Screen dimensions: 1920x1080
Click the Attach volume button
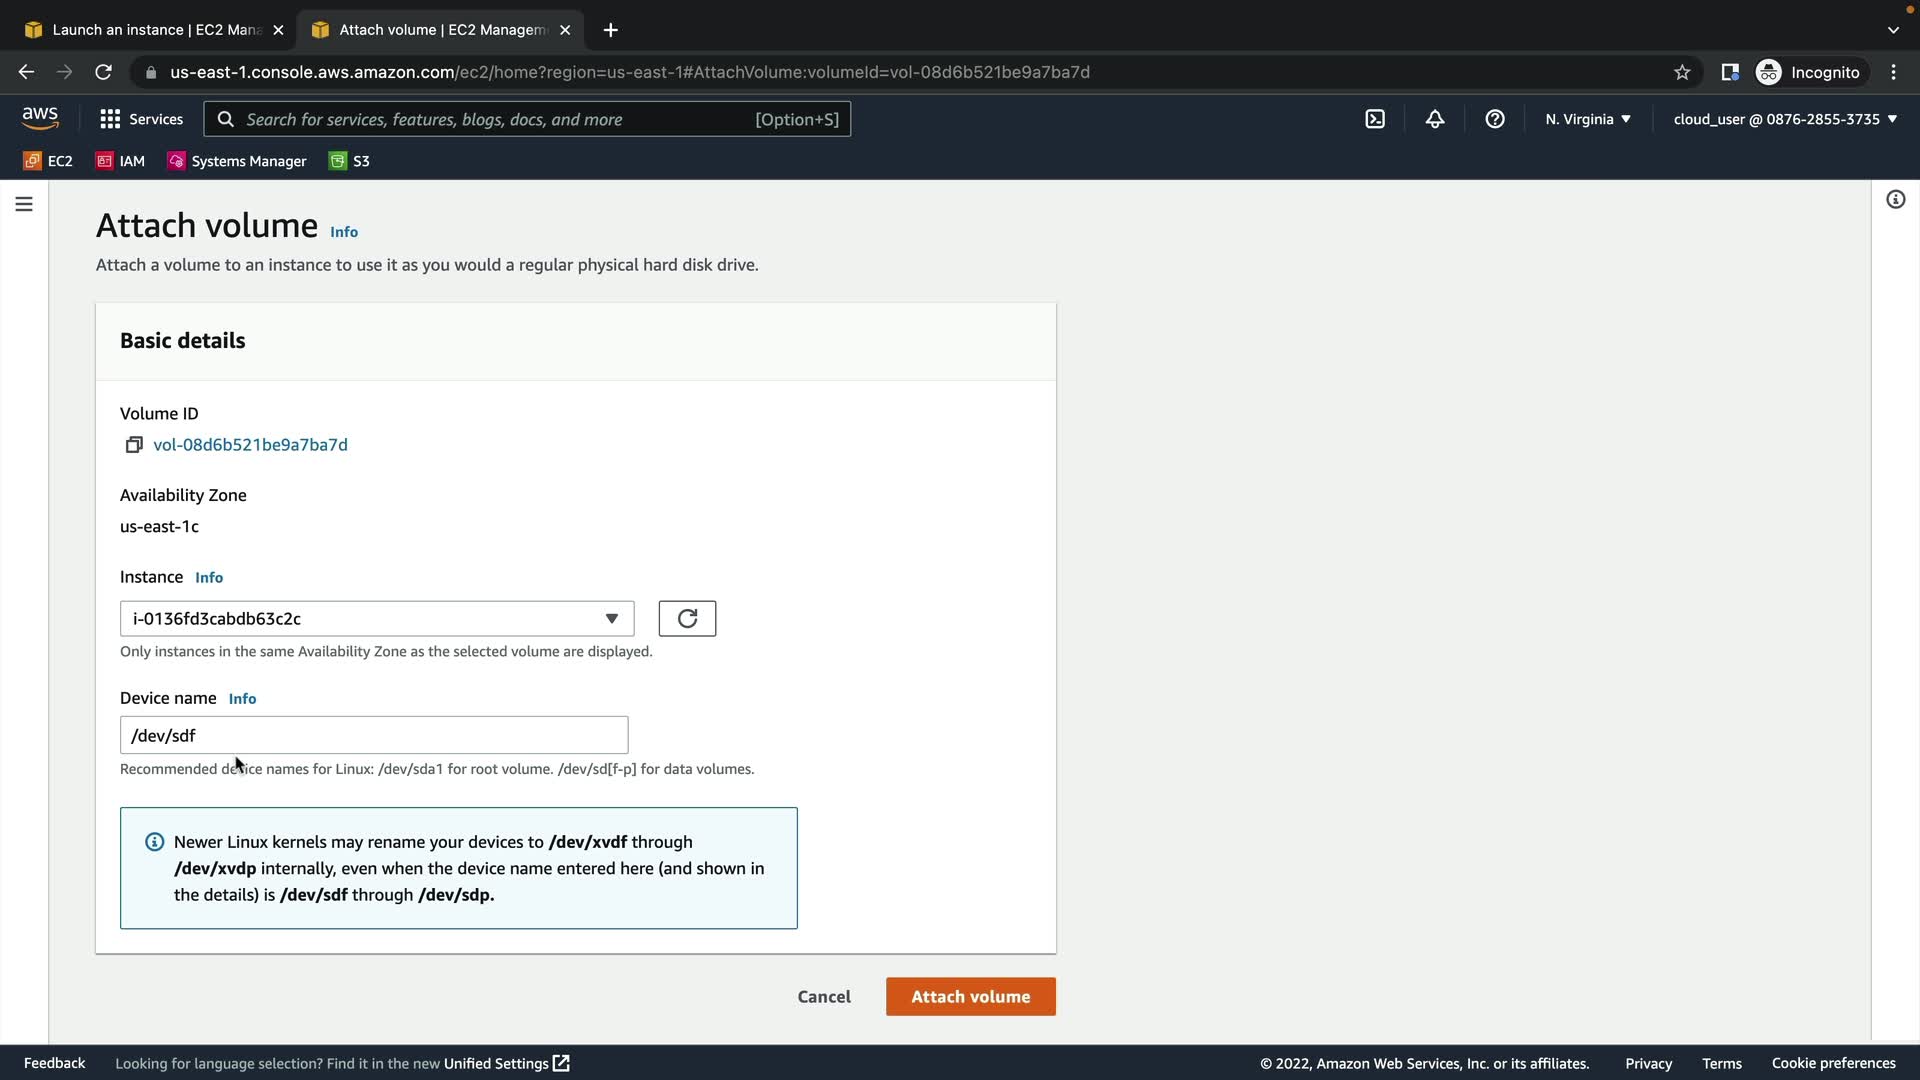pyautogui.click(x=970, y=996)
